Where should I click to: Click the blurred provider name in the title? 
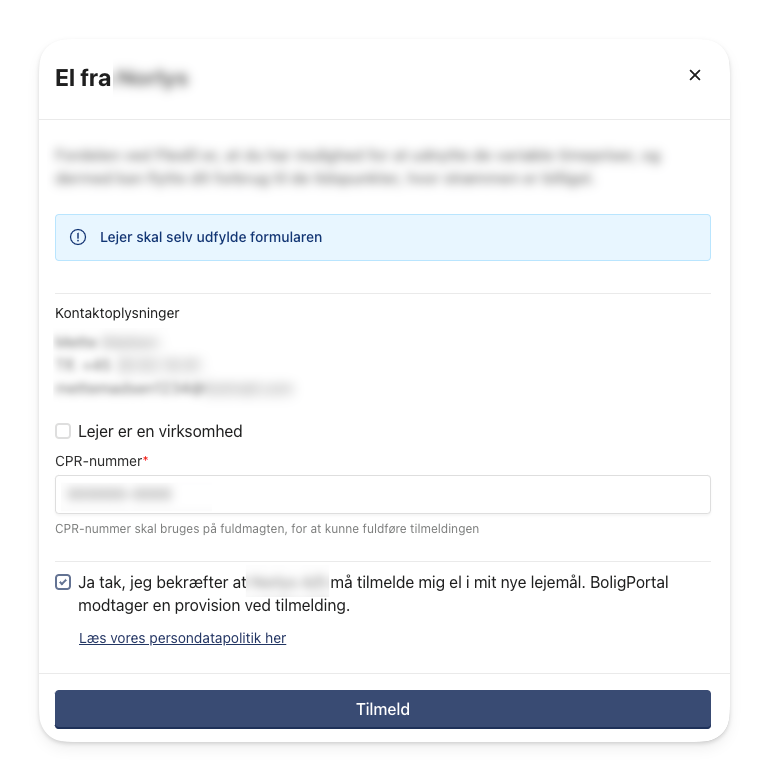[152, 78]
